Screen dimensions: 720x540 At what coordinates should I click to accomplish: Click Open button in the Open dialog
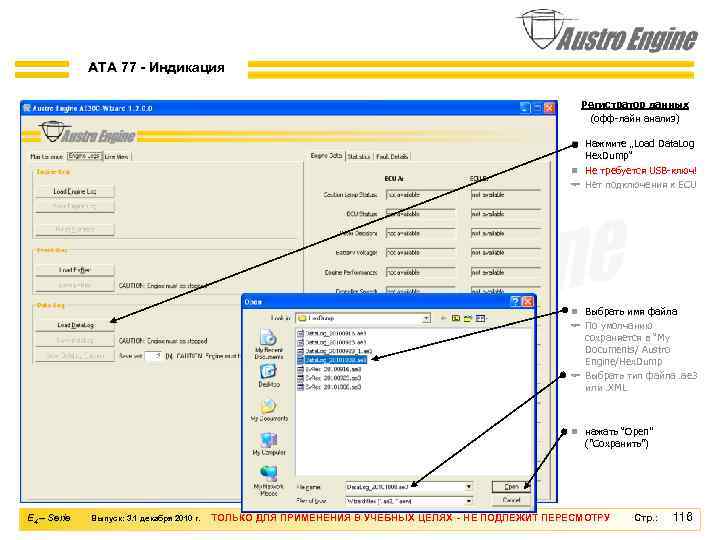click(511, 486)
